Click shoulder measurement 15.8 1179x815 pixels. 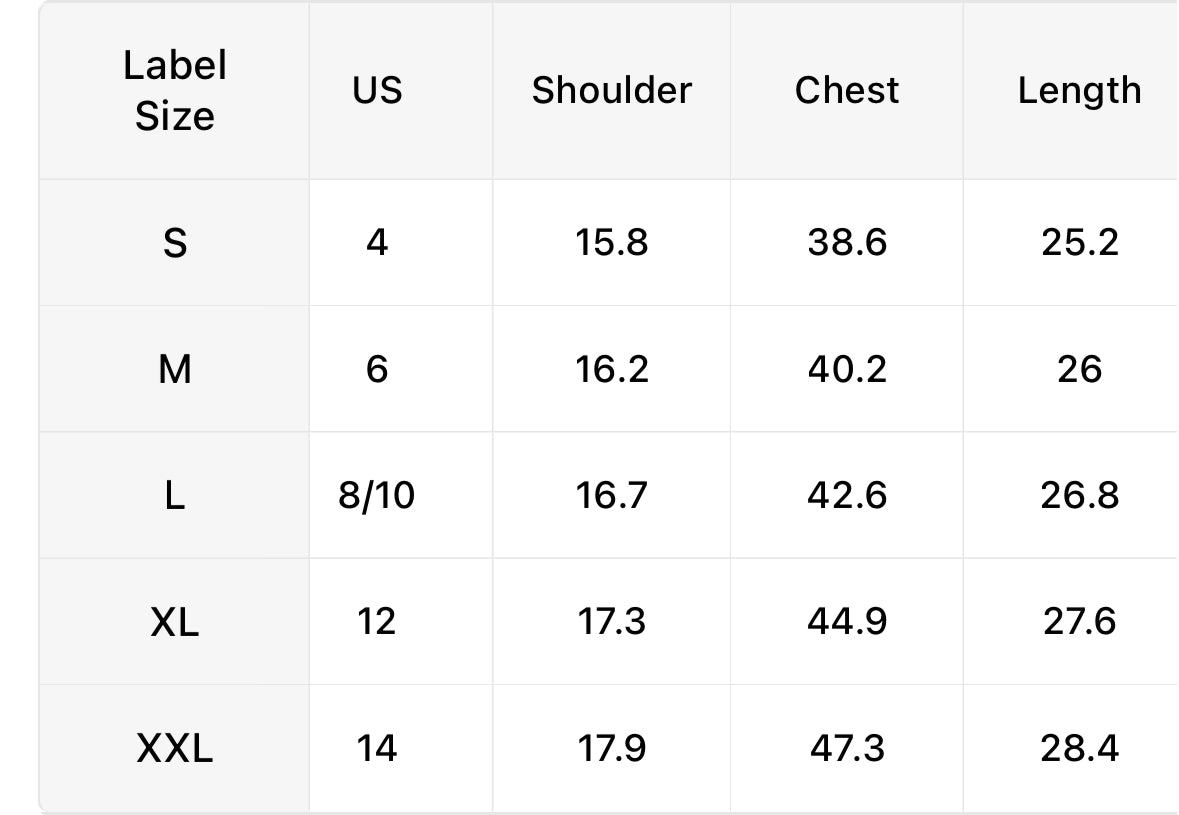[x=611, y=243]
